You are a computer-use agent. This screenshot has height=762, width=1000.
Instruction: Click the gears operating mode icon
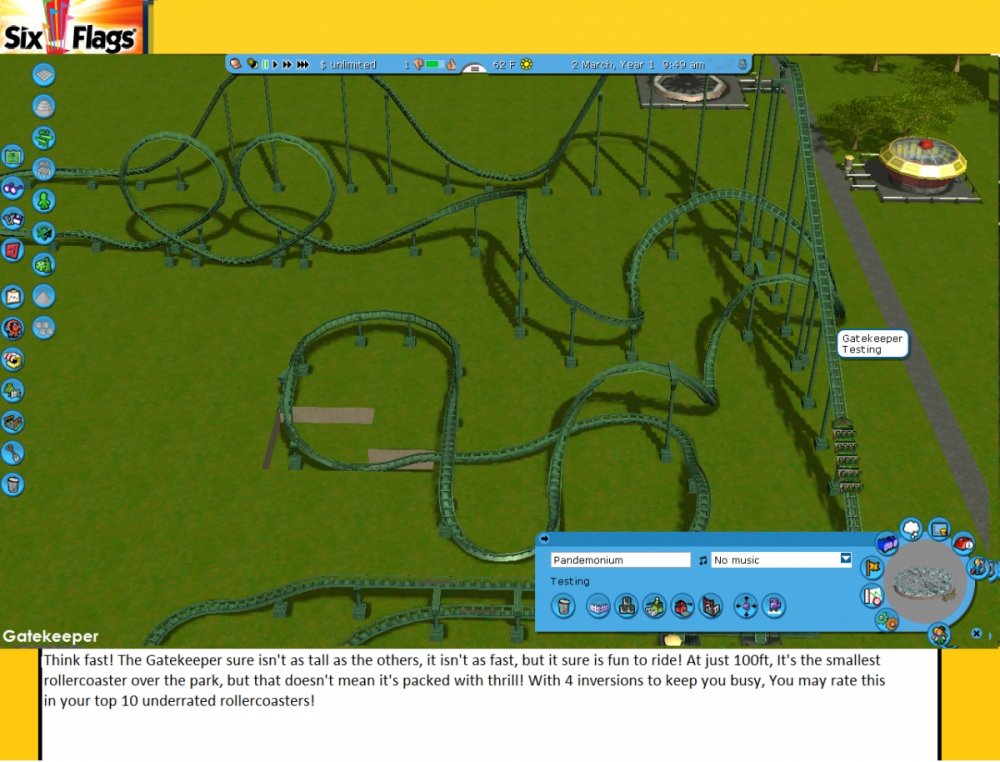(x=886, y=620)
